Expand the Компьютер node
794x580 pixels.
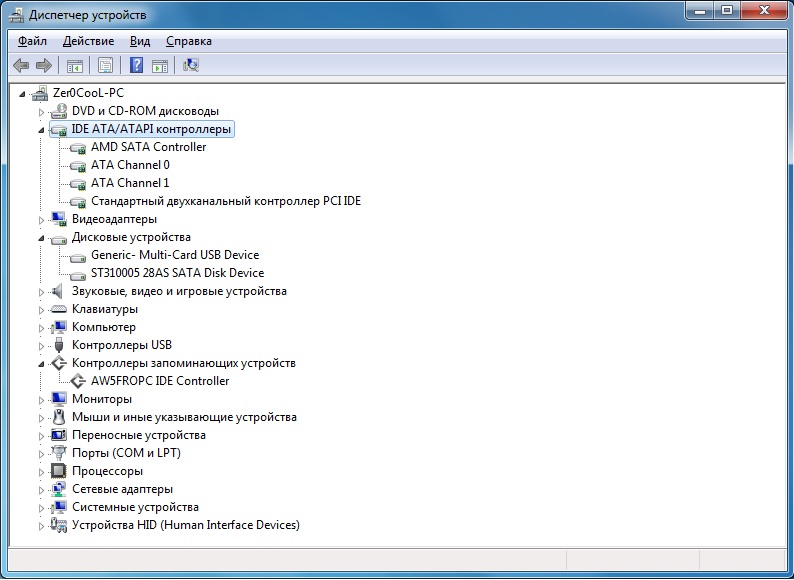pyautogui.click(x=42, y=328)
